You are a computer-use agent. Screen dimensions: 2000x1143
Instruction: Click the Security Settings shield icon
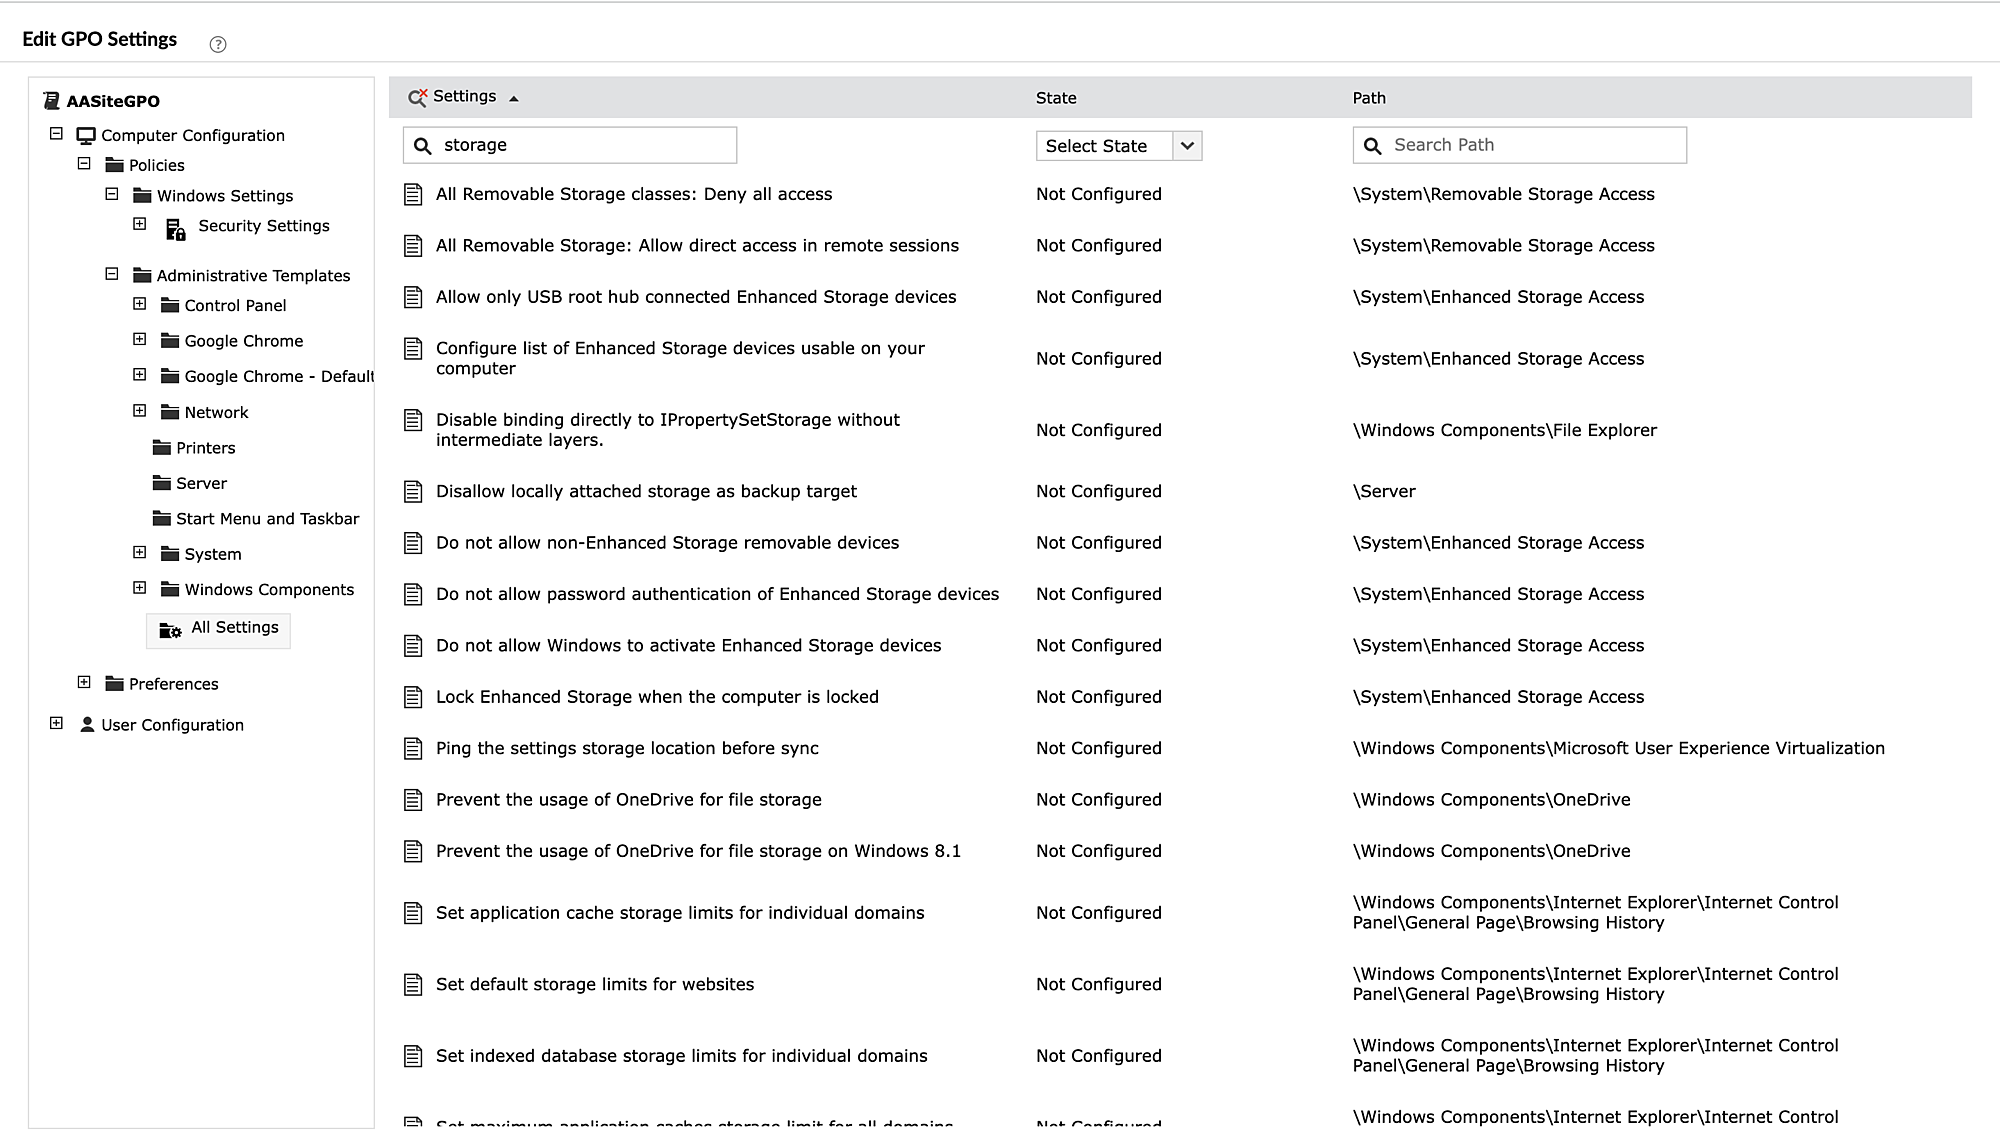tap(176, 230)
